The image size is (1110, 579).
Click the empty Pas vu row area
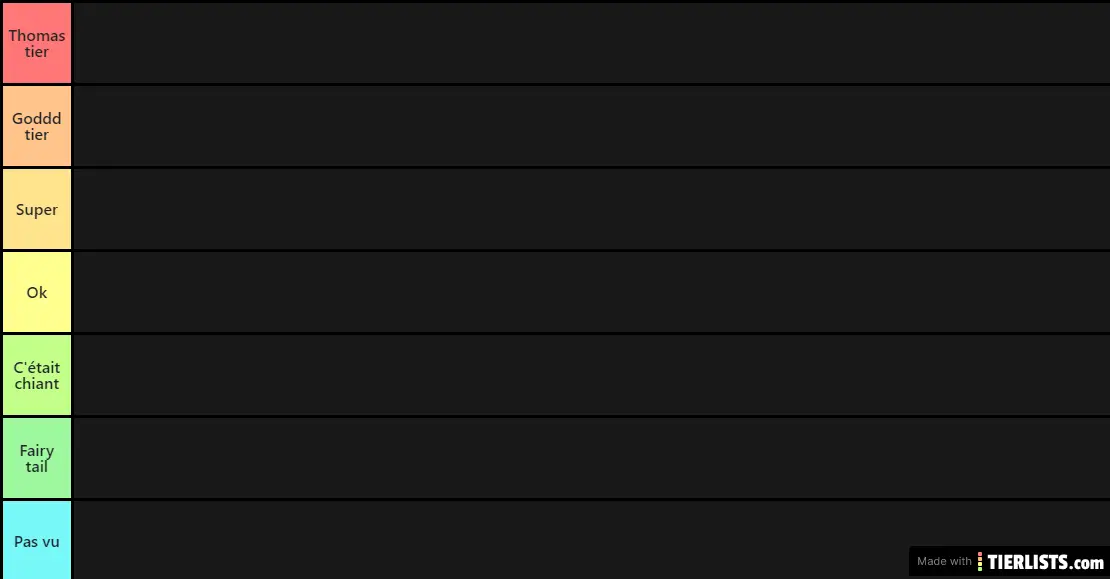pos(488,540)
